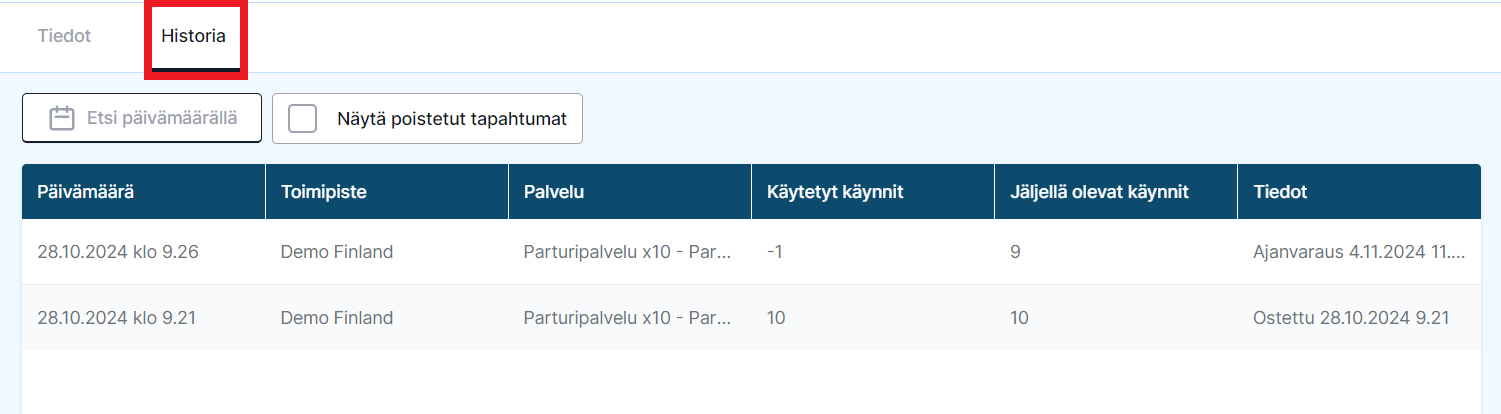The image size is (1501, 414).
Task: Select the 28.10.2024 klo 9.21 row
Action: [x=751, y=318]
